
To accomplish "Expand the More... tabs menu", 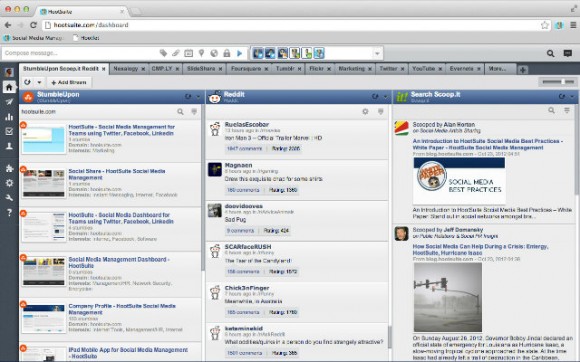I will click(498, 69).
